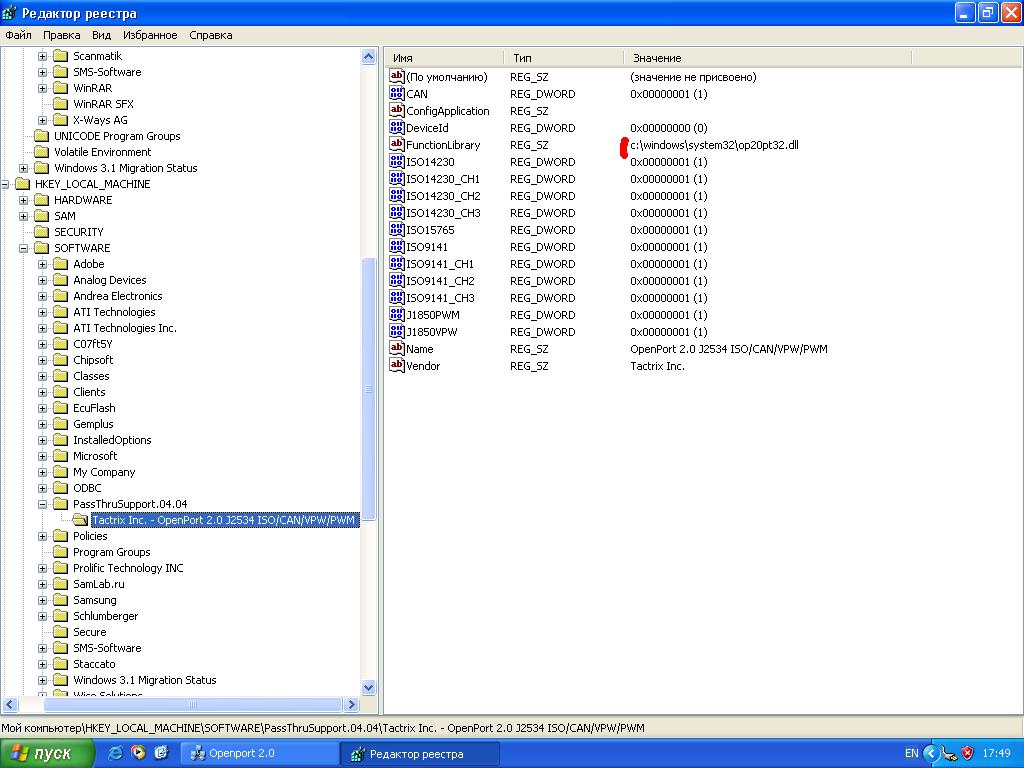Click the CAN DWORD value icon

396,93
